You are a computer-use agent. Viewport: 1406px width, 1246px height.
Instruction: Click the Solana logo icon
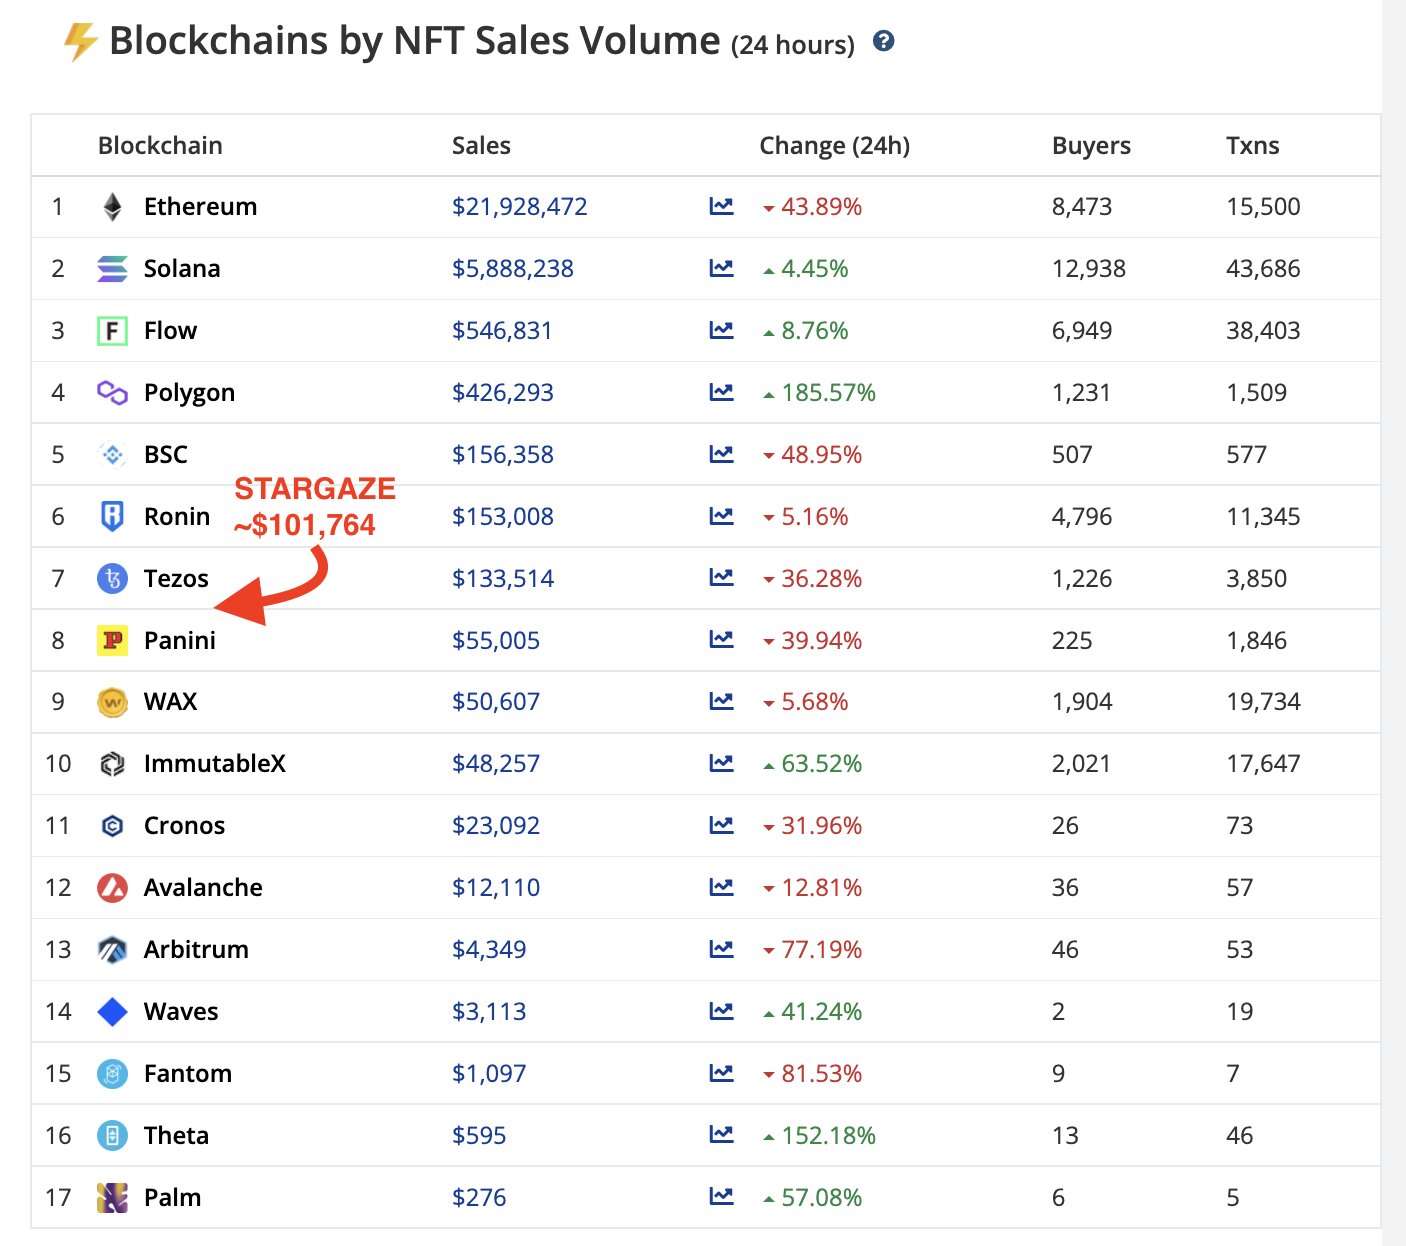pos(112,269)
